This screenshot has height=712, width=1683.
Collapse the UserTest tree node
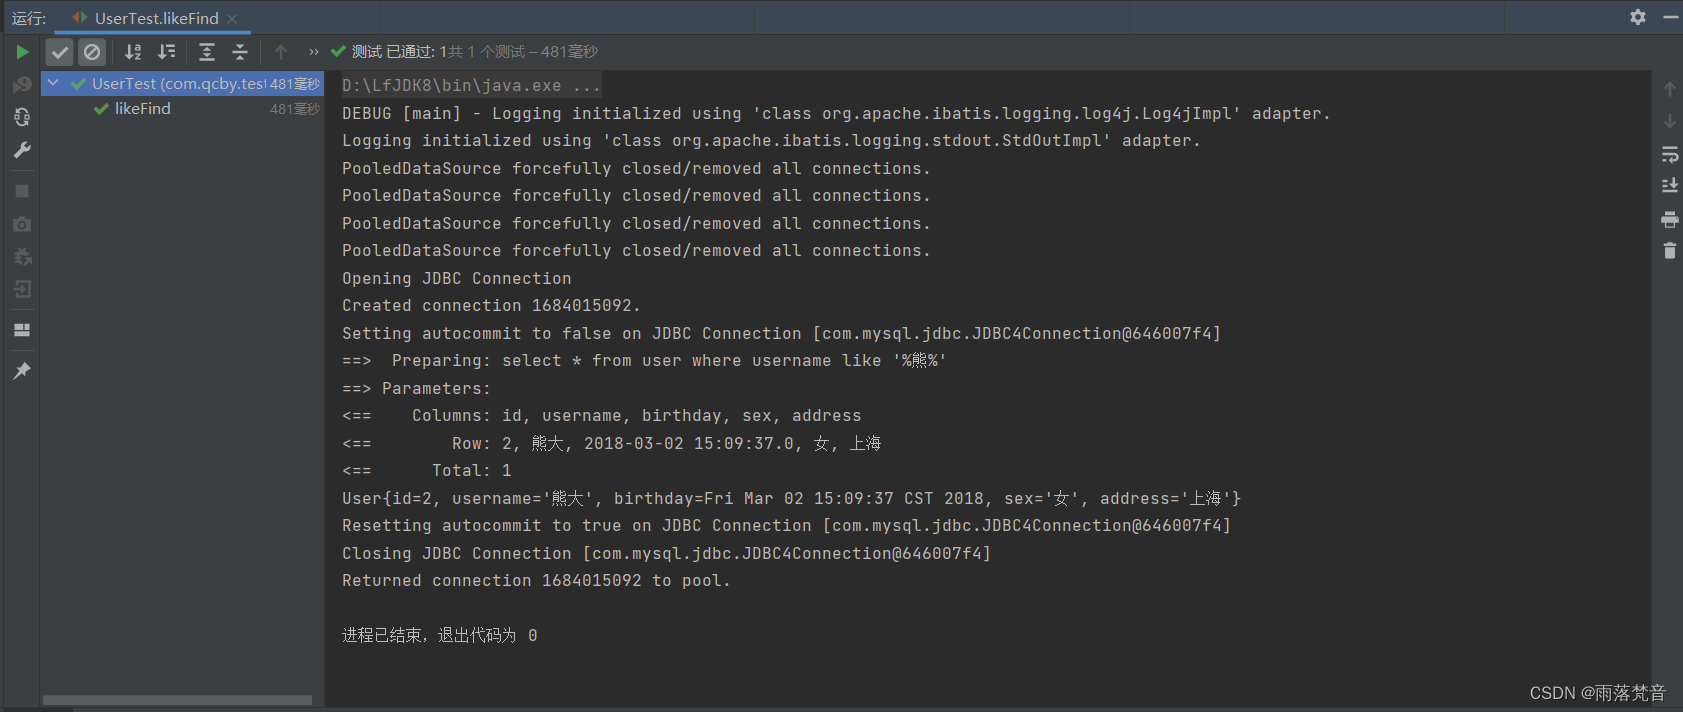click(x=52, y=84)
